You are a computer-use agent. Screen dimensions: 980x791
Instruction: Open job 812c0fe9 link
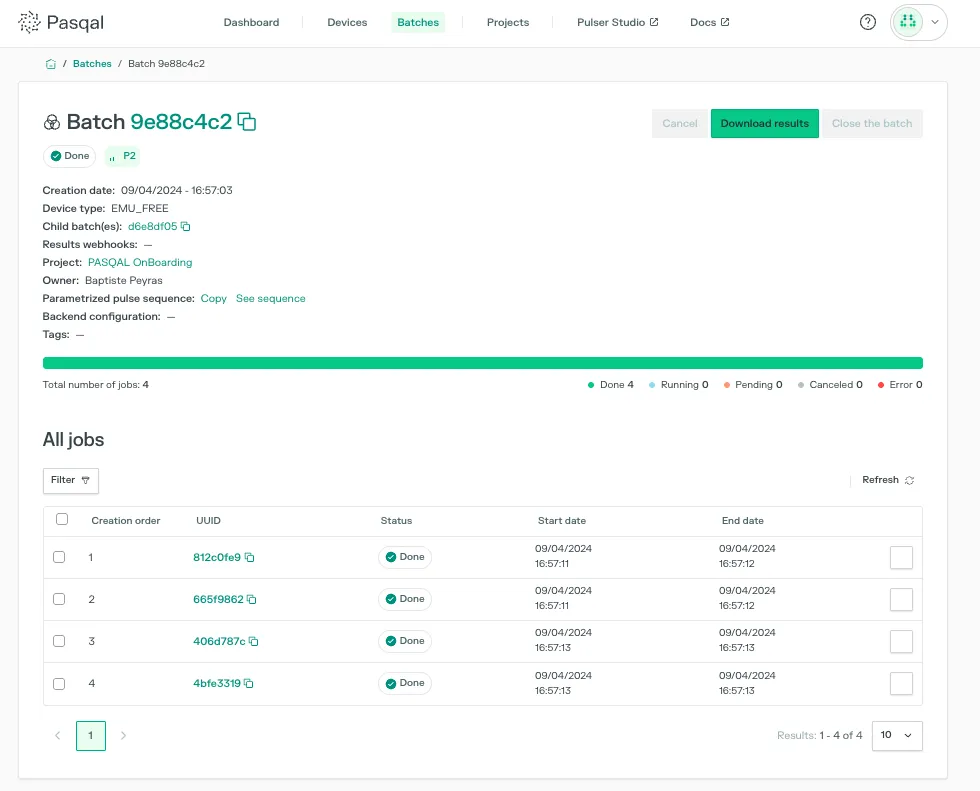pyautogui.click(x=217, y=557)
